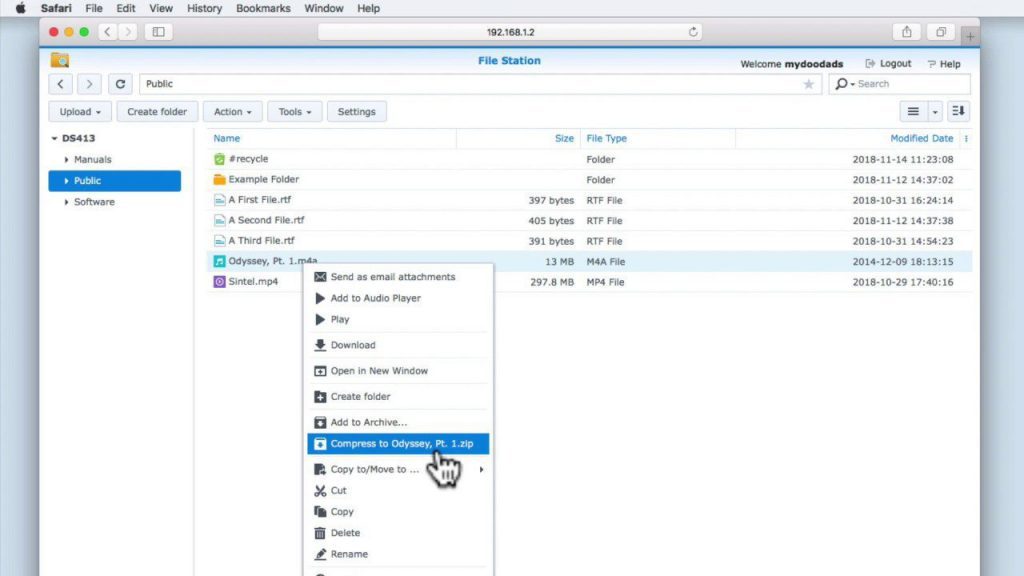
Task: Open File Station Settings button
Action: 357,112
